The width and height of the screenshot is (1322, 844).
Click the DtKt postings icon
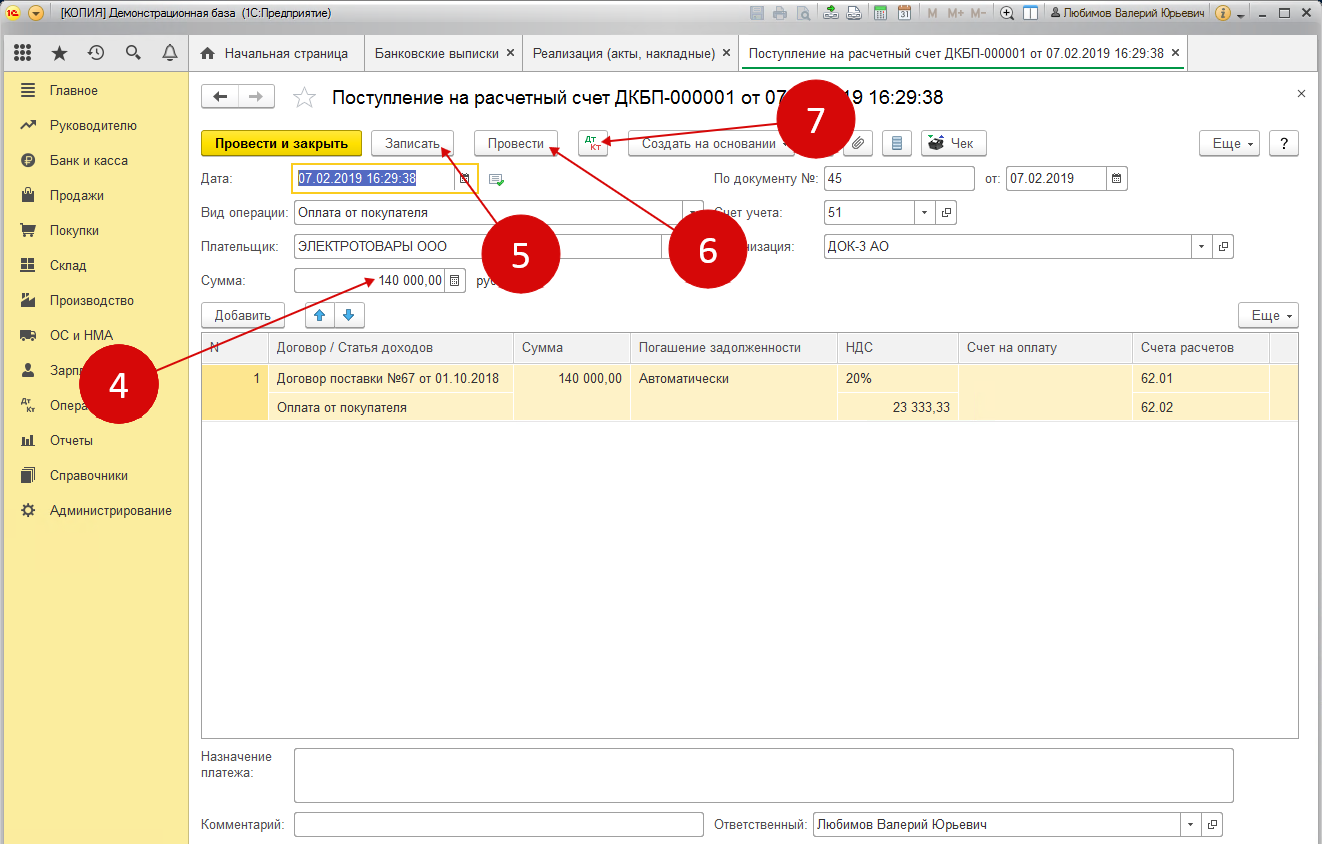point(593,144)
